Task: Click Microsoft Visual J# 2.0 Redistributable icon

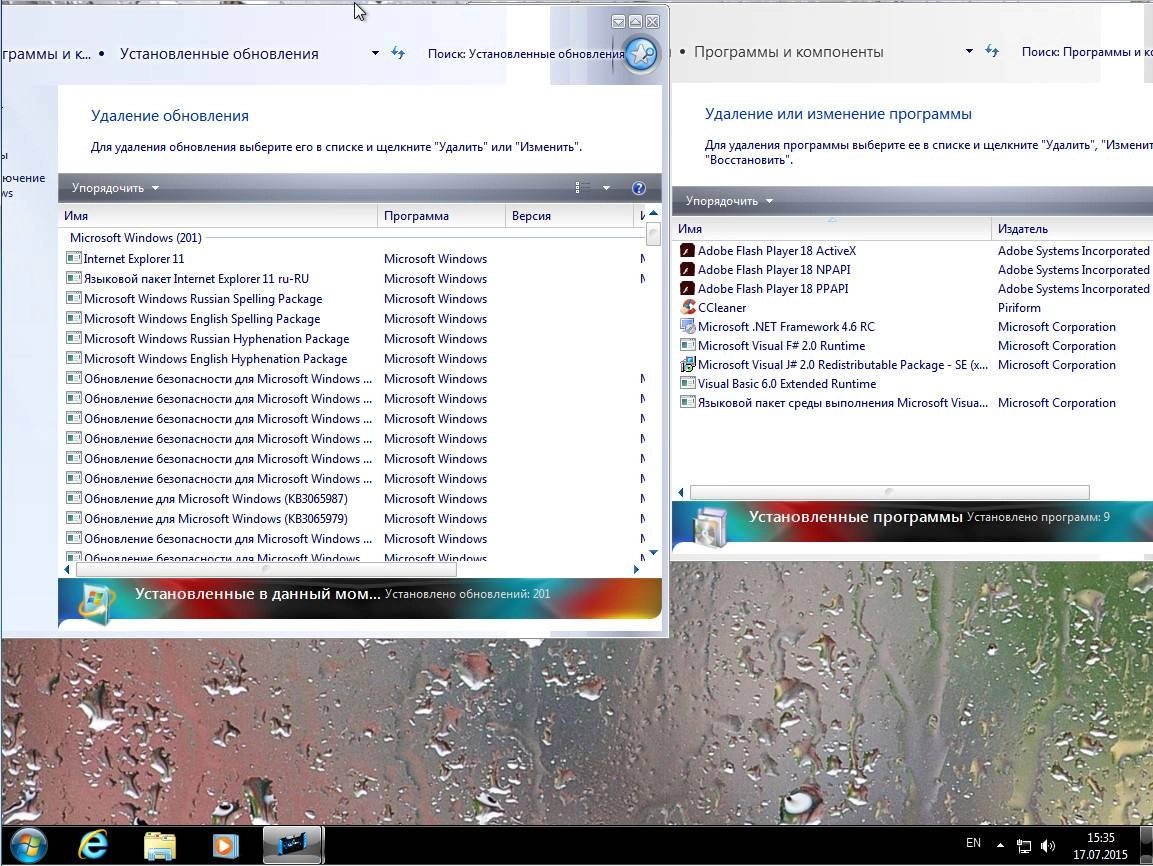Action: pos(688,365)
